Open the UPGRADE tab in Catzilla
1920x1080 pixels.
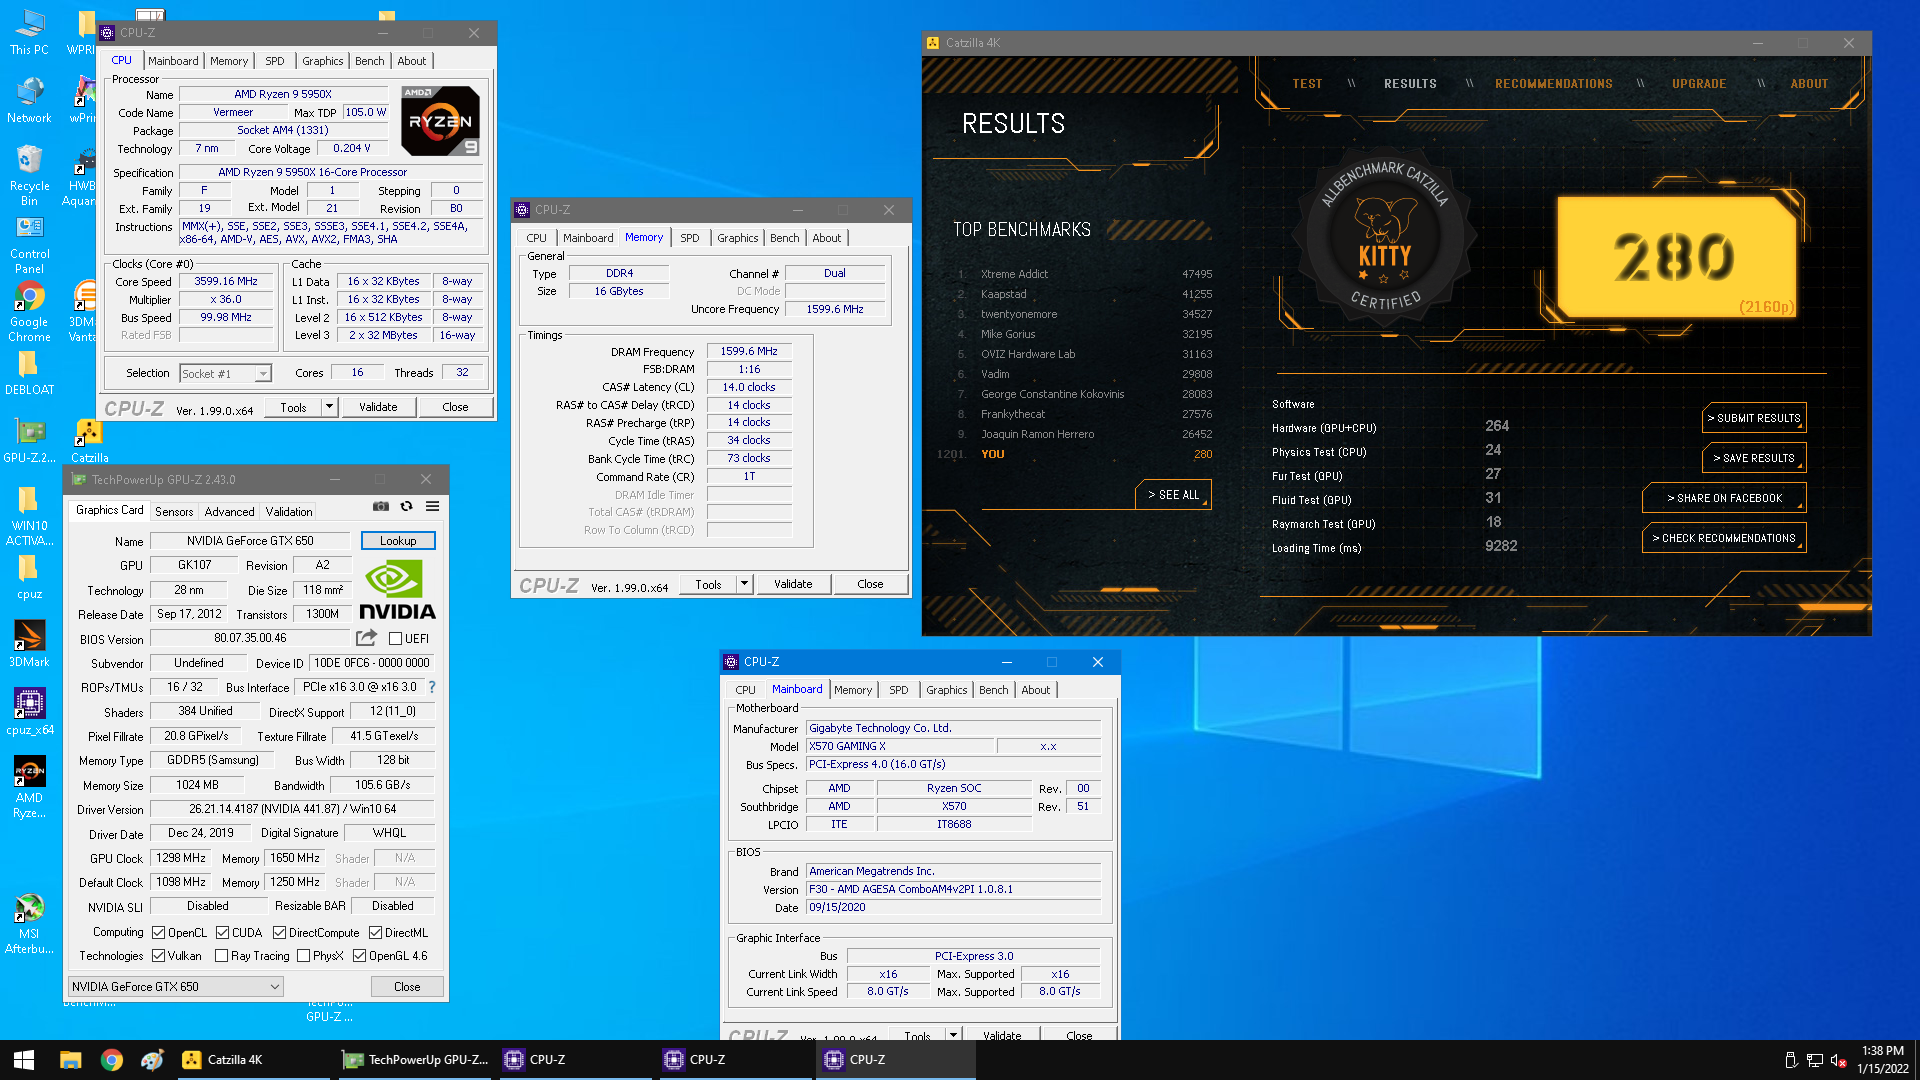1698,84
